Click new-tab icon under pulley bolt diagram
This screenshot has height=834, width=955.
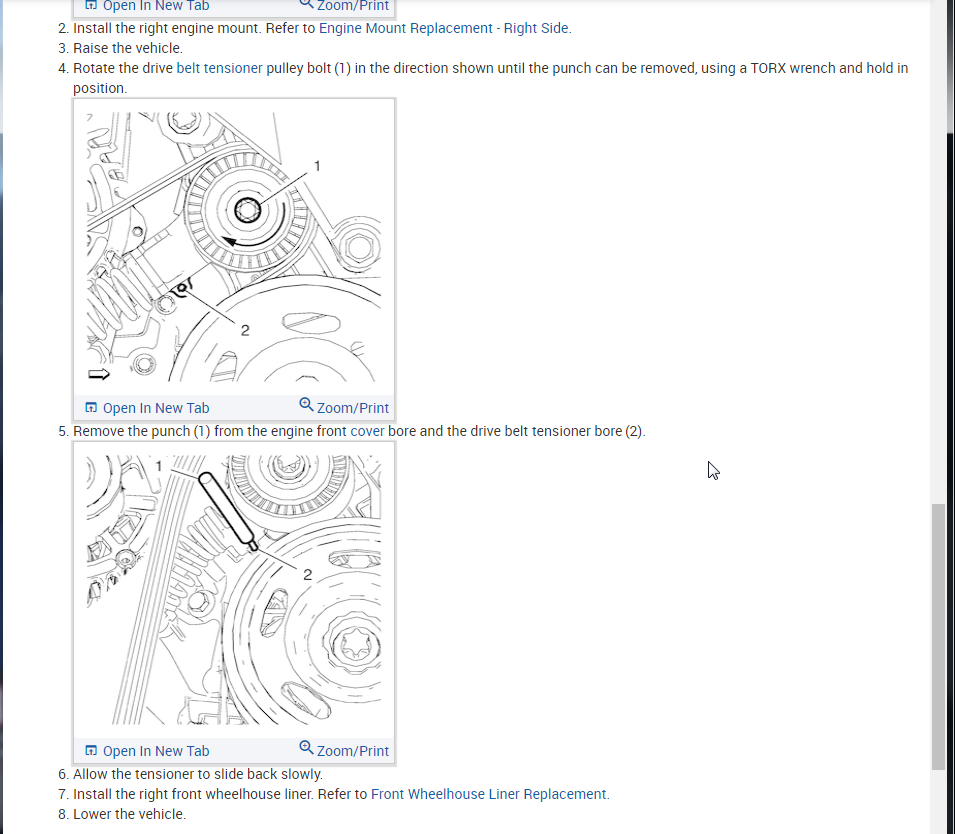coord(91,408)
